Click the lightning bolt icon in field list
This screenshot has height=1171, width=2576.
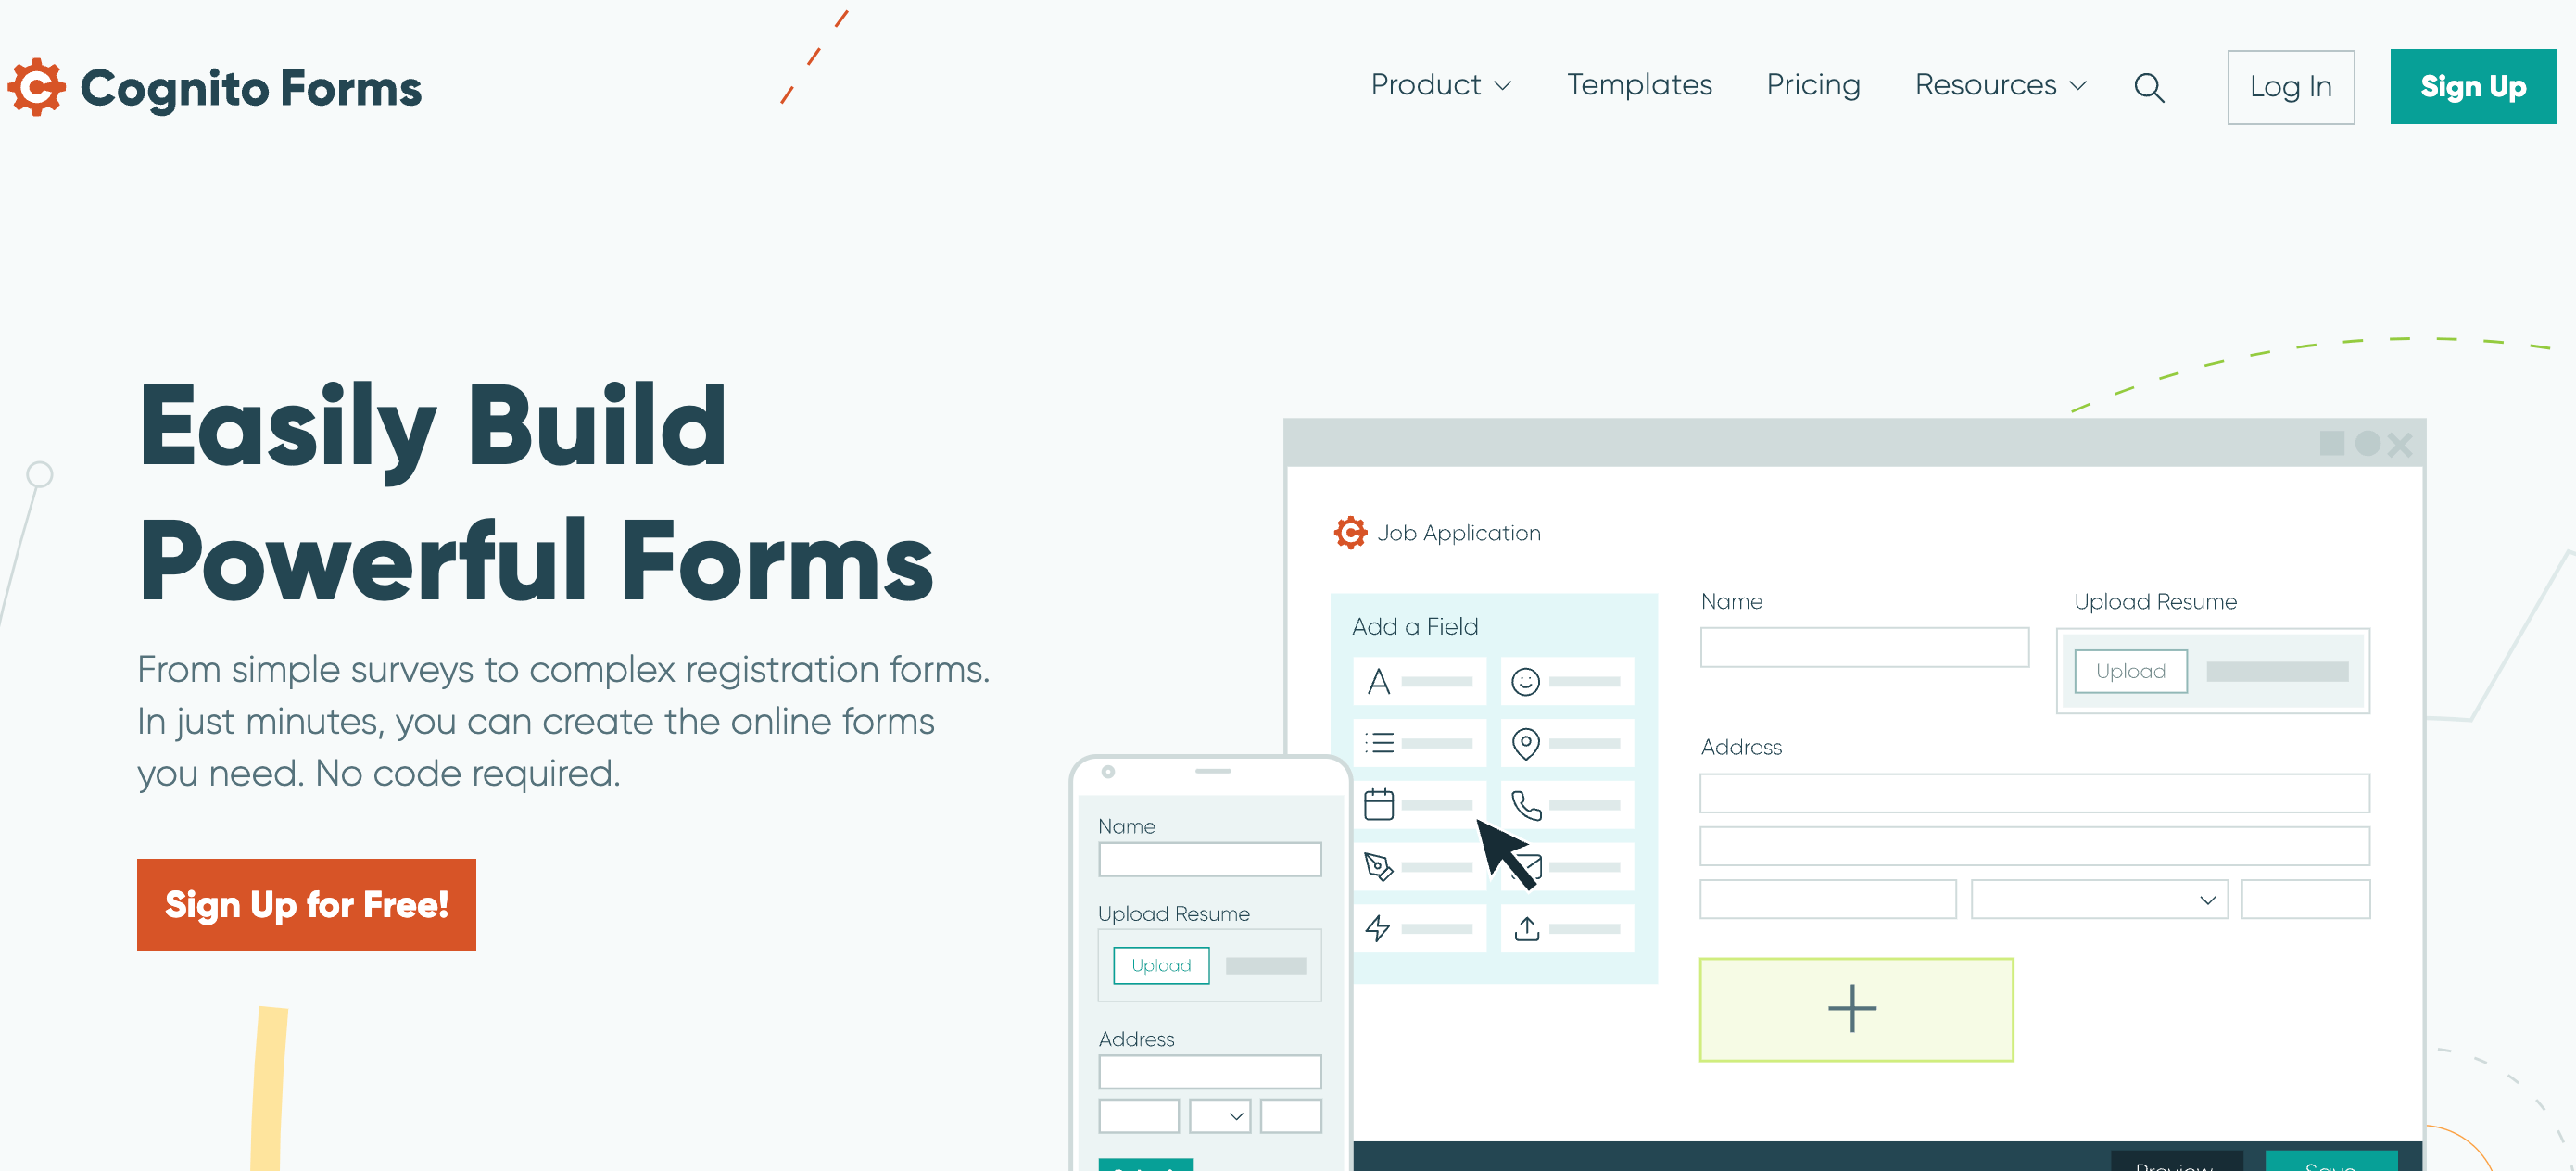click(x=1377, y=926)
